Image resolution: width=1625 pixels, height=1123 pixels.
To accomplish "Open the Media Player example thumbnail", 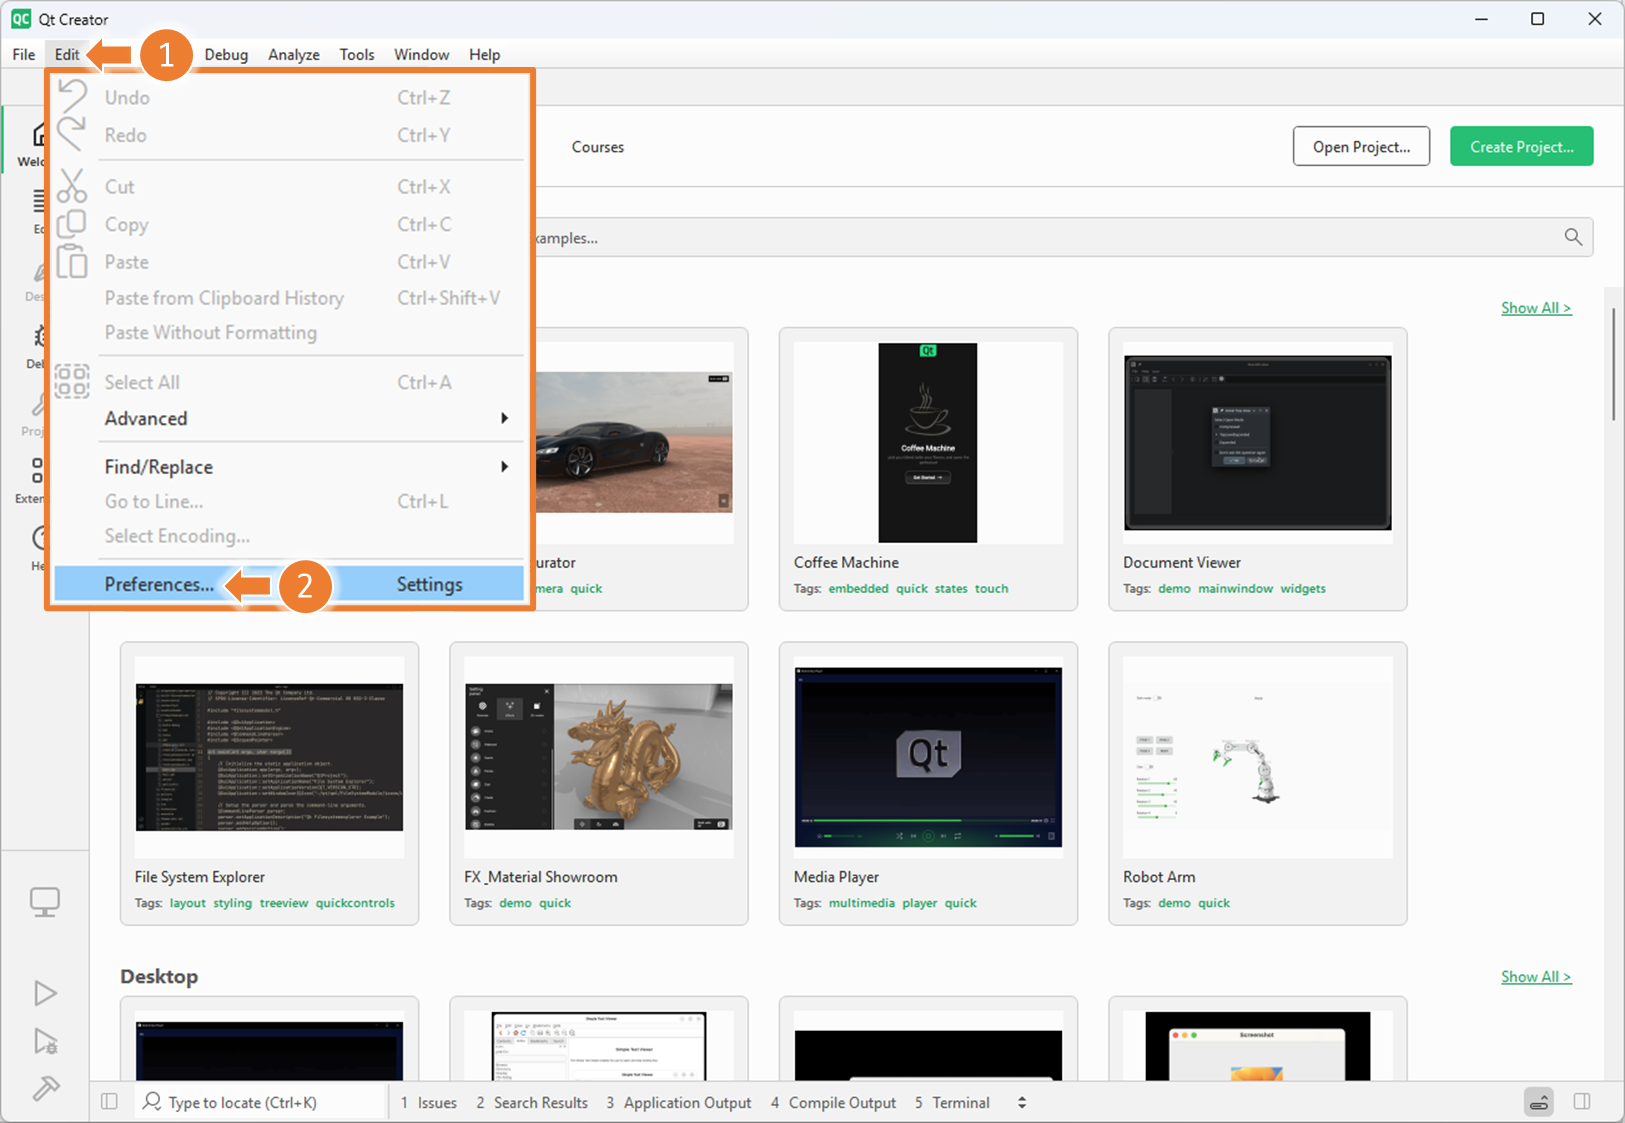I will pyautogui.click(x=928, y=757).
